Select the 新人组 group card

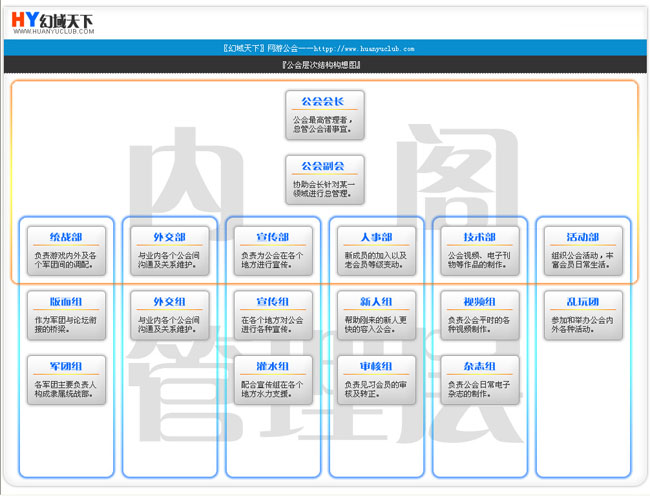(376, 316)
